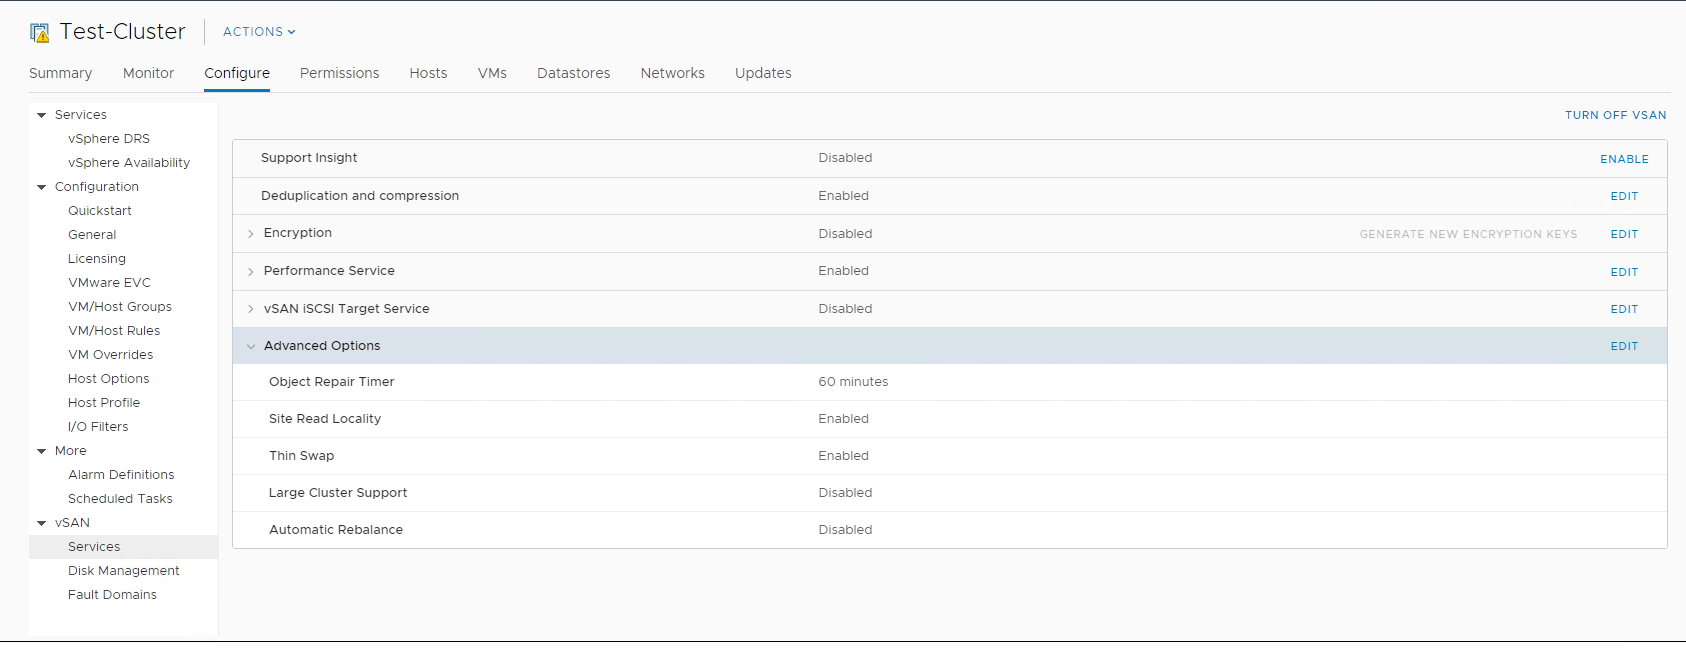Open VM Overrides

pyautogui.click(x=110, y=355)
